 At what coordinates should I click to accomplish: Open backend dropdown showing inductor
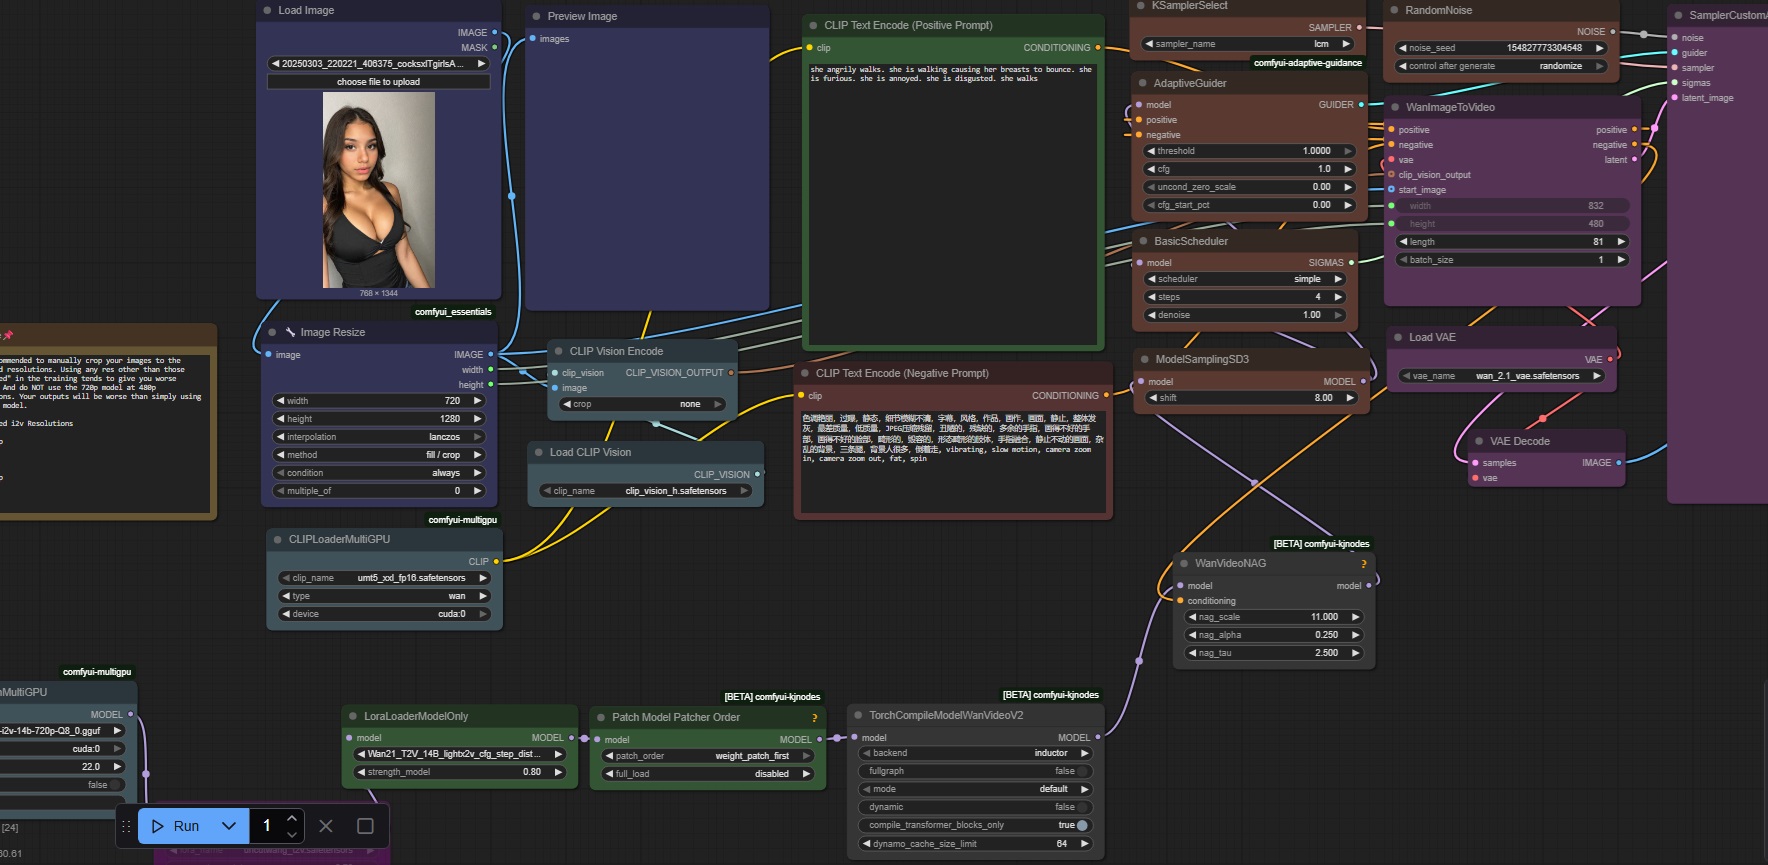975,753
